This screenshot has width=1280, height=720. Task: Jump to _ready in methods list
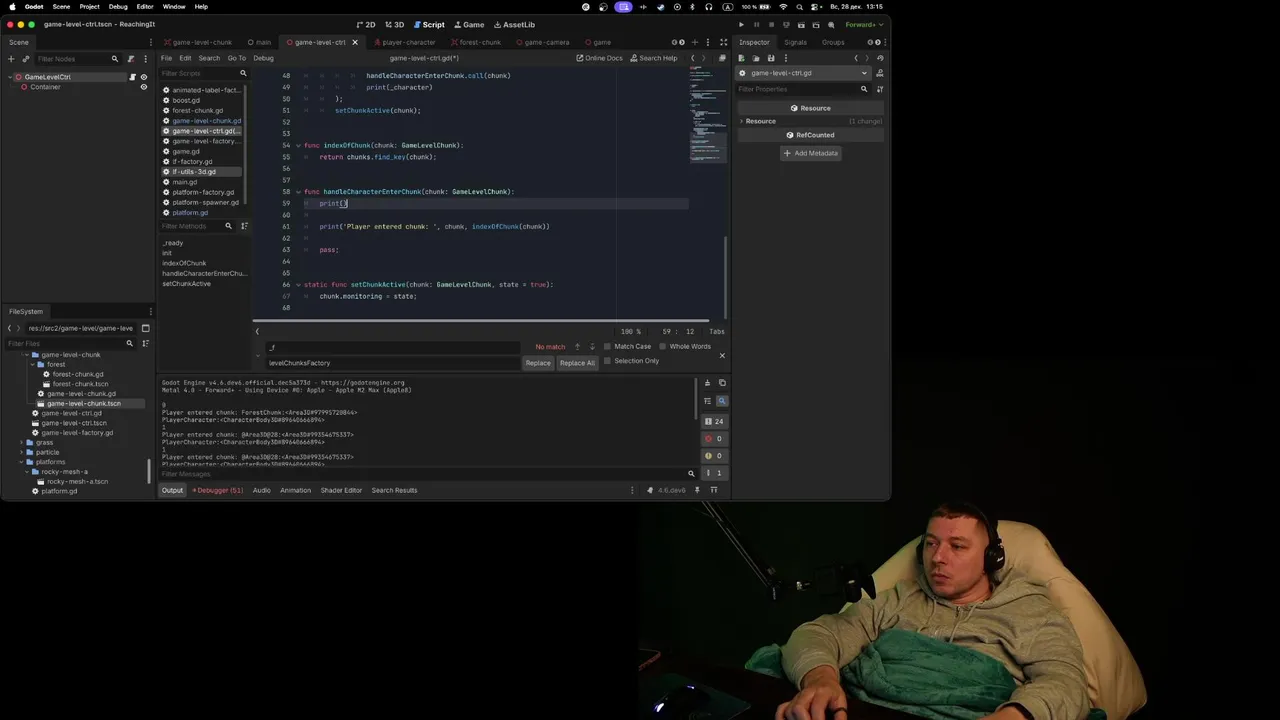(173, 243)
